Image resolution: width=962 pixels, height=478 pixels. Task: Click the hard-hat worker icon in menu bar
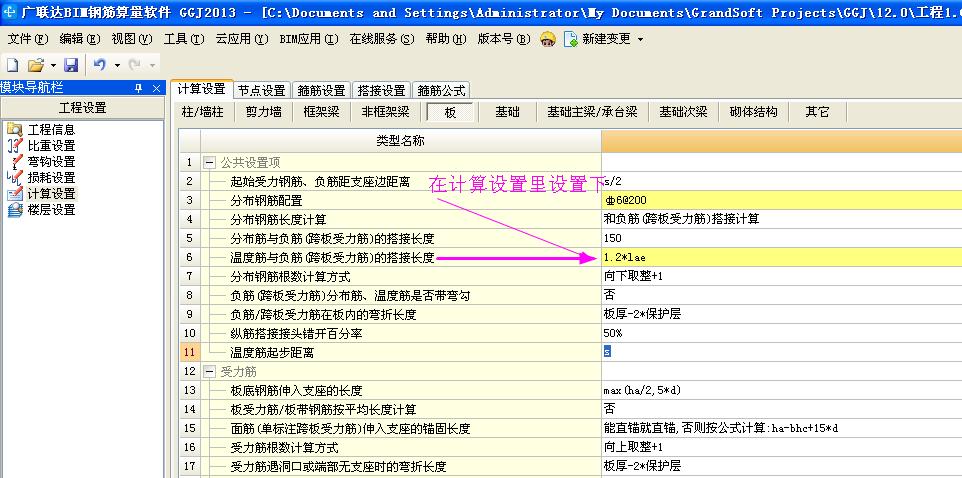548,39
